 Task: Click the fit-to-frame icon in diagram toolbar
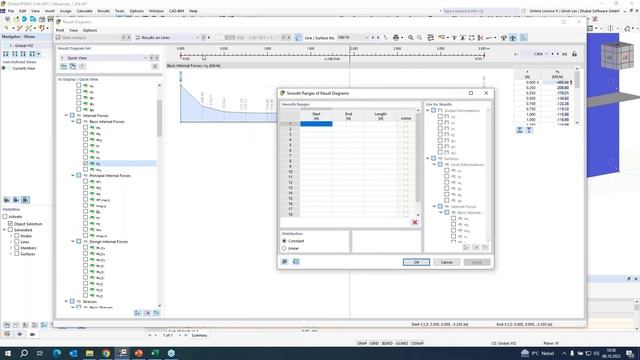pos(471,38)
